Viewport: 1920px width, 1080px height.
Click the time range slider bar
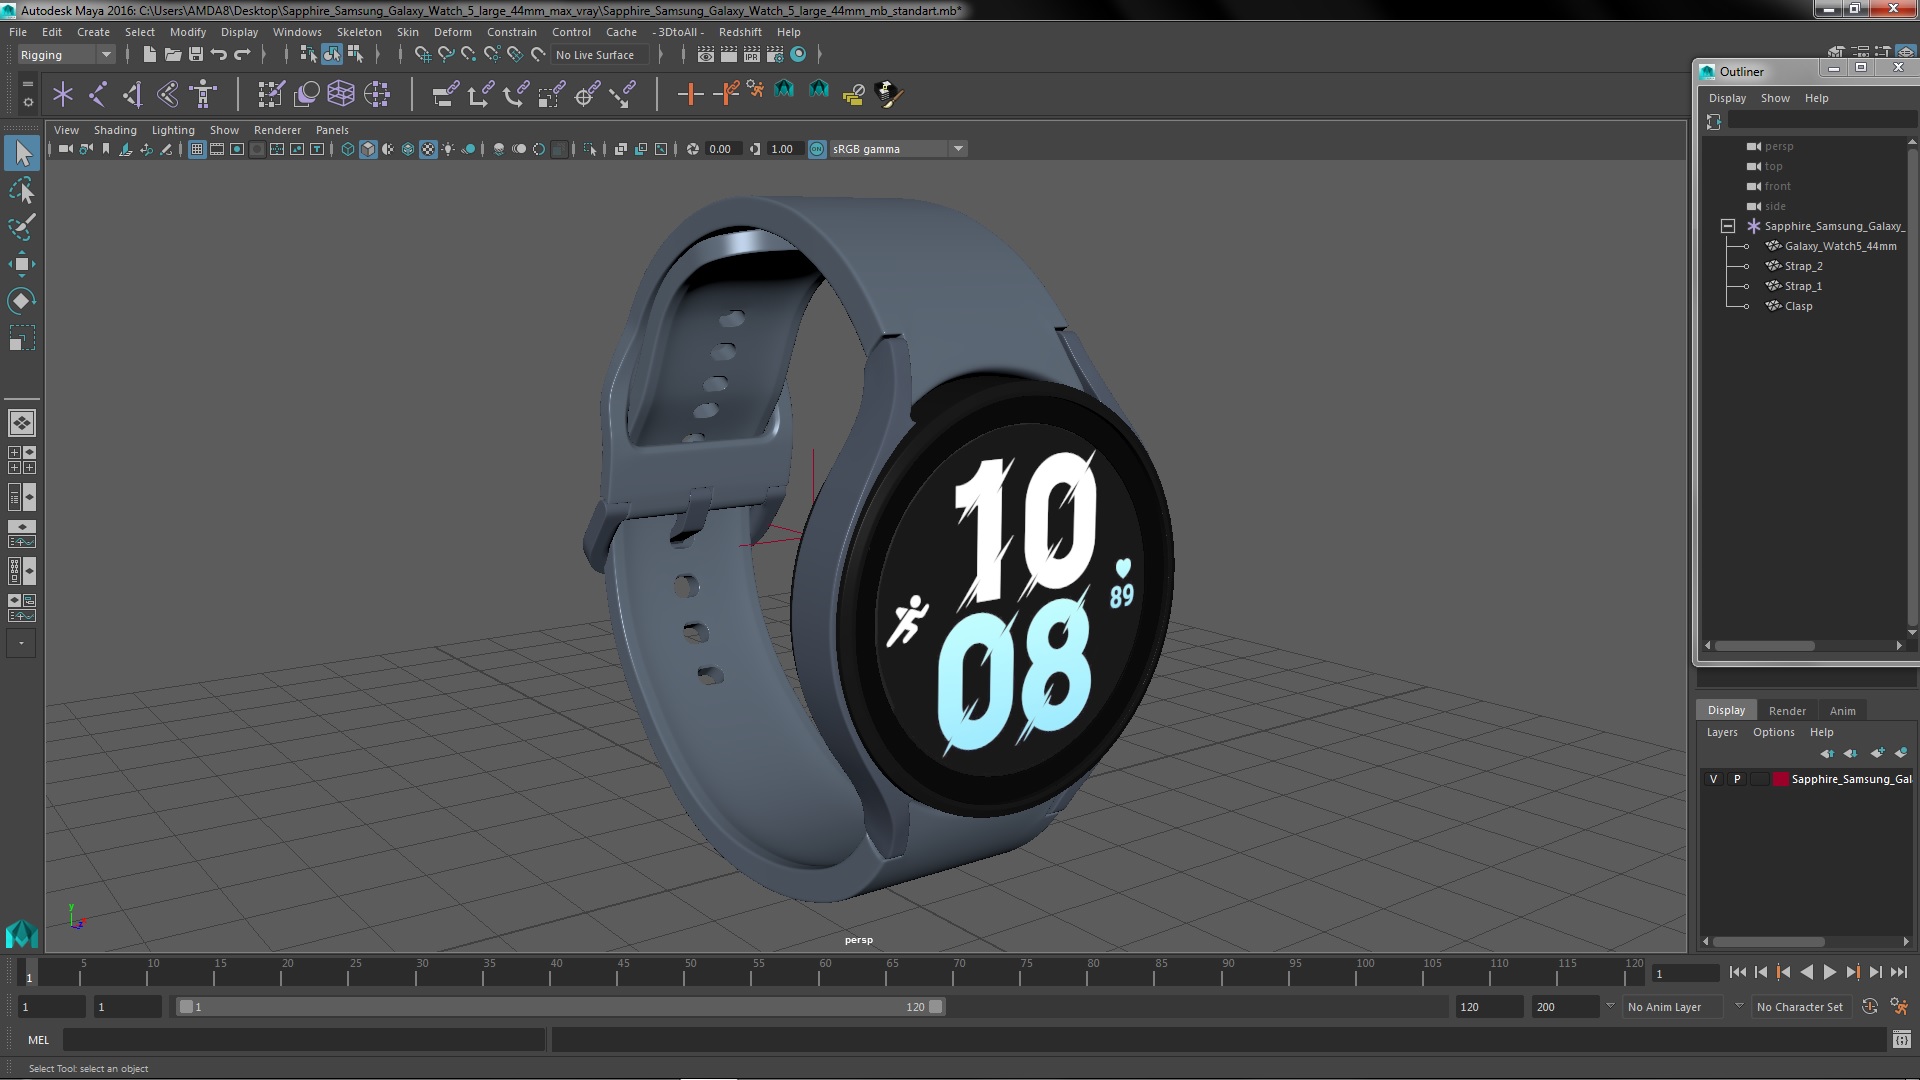[x=560, y=1007]
